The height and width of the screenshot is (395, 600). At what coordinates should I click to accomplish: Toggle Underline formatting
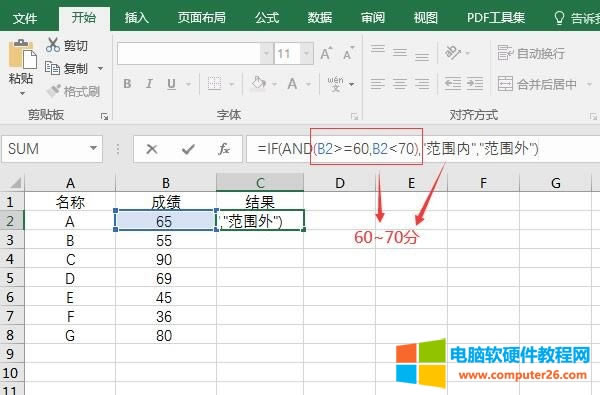coord(171,83)
